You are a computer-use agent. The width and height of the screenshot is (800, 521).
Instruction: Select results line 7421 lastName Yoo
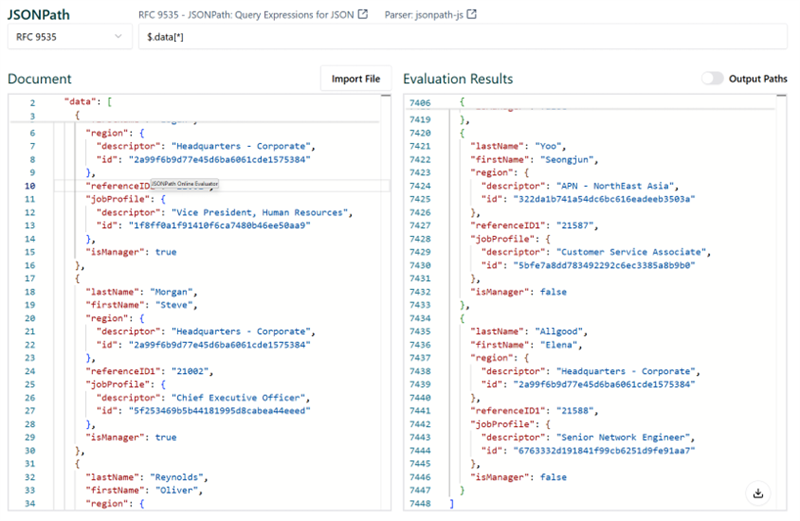pyautogui.click(x=518, y=146)
